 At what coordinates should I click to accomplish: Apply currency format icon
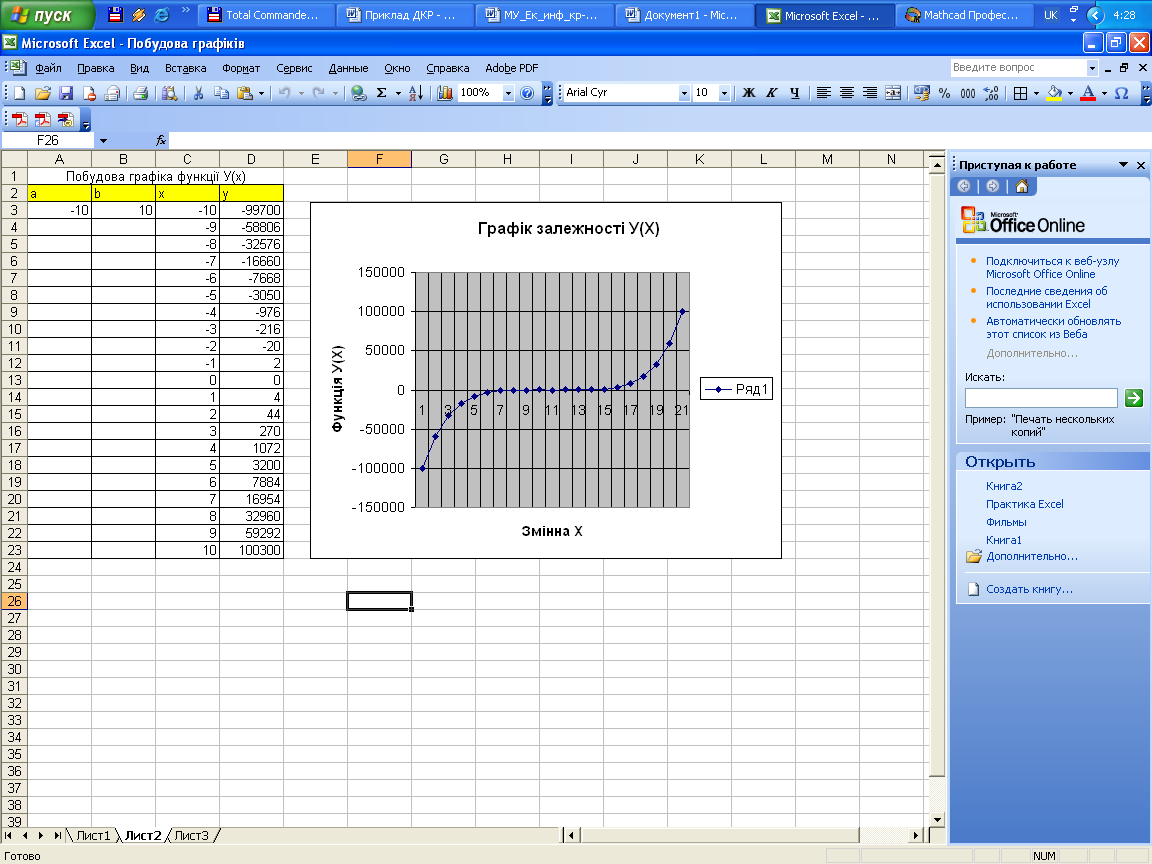click(921, 93)
